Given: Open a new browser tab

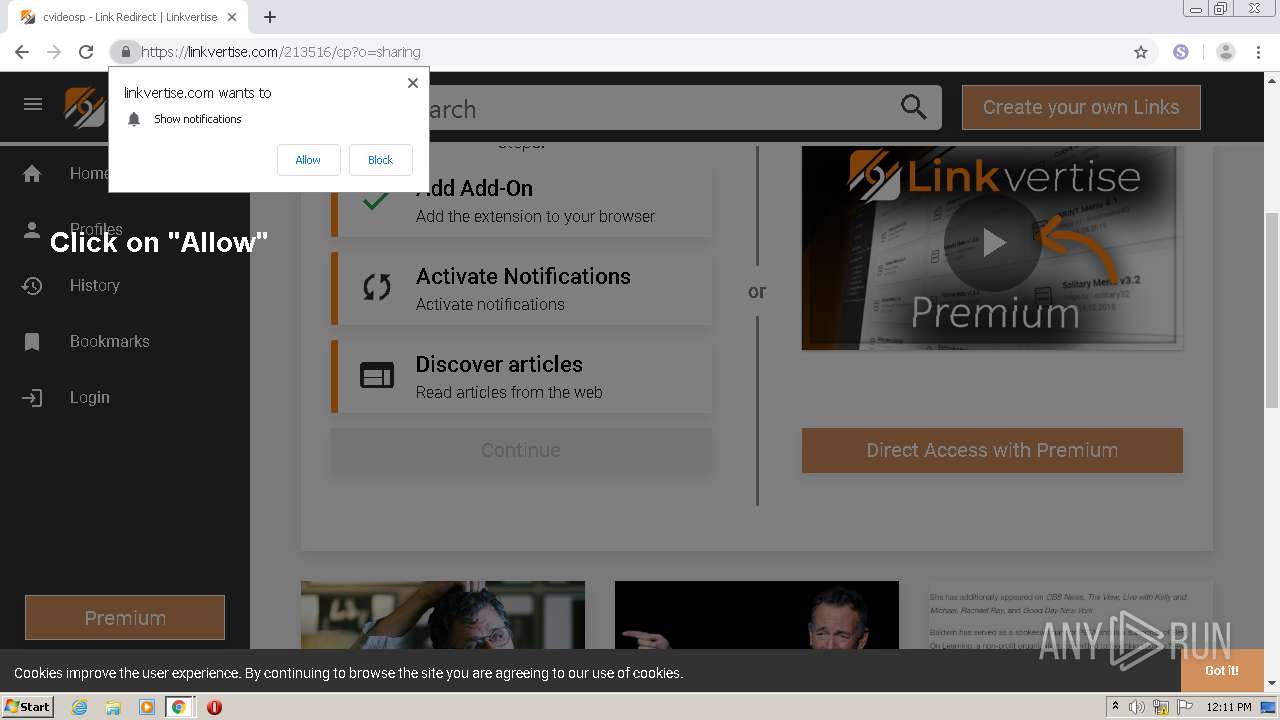Looking at the screenshot, I should [270, 17].
